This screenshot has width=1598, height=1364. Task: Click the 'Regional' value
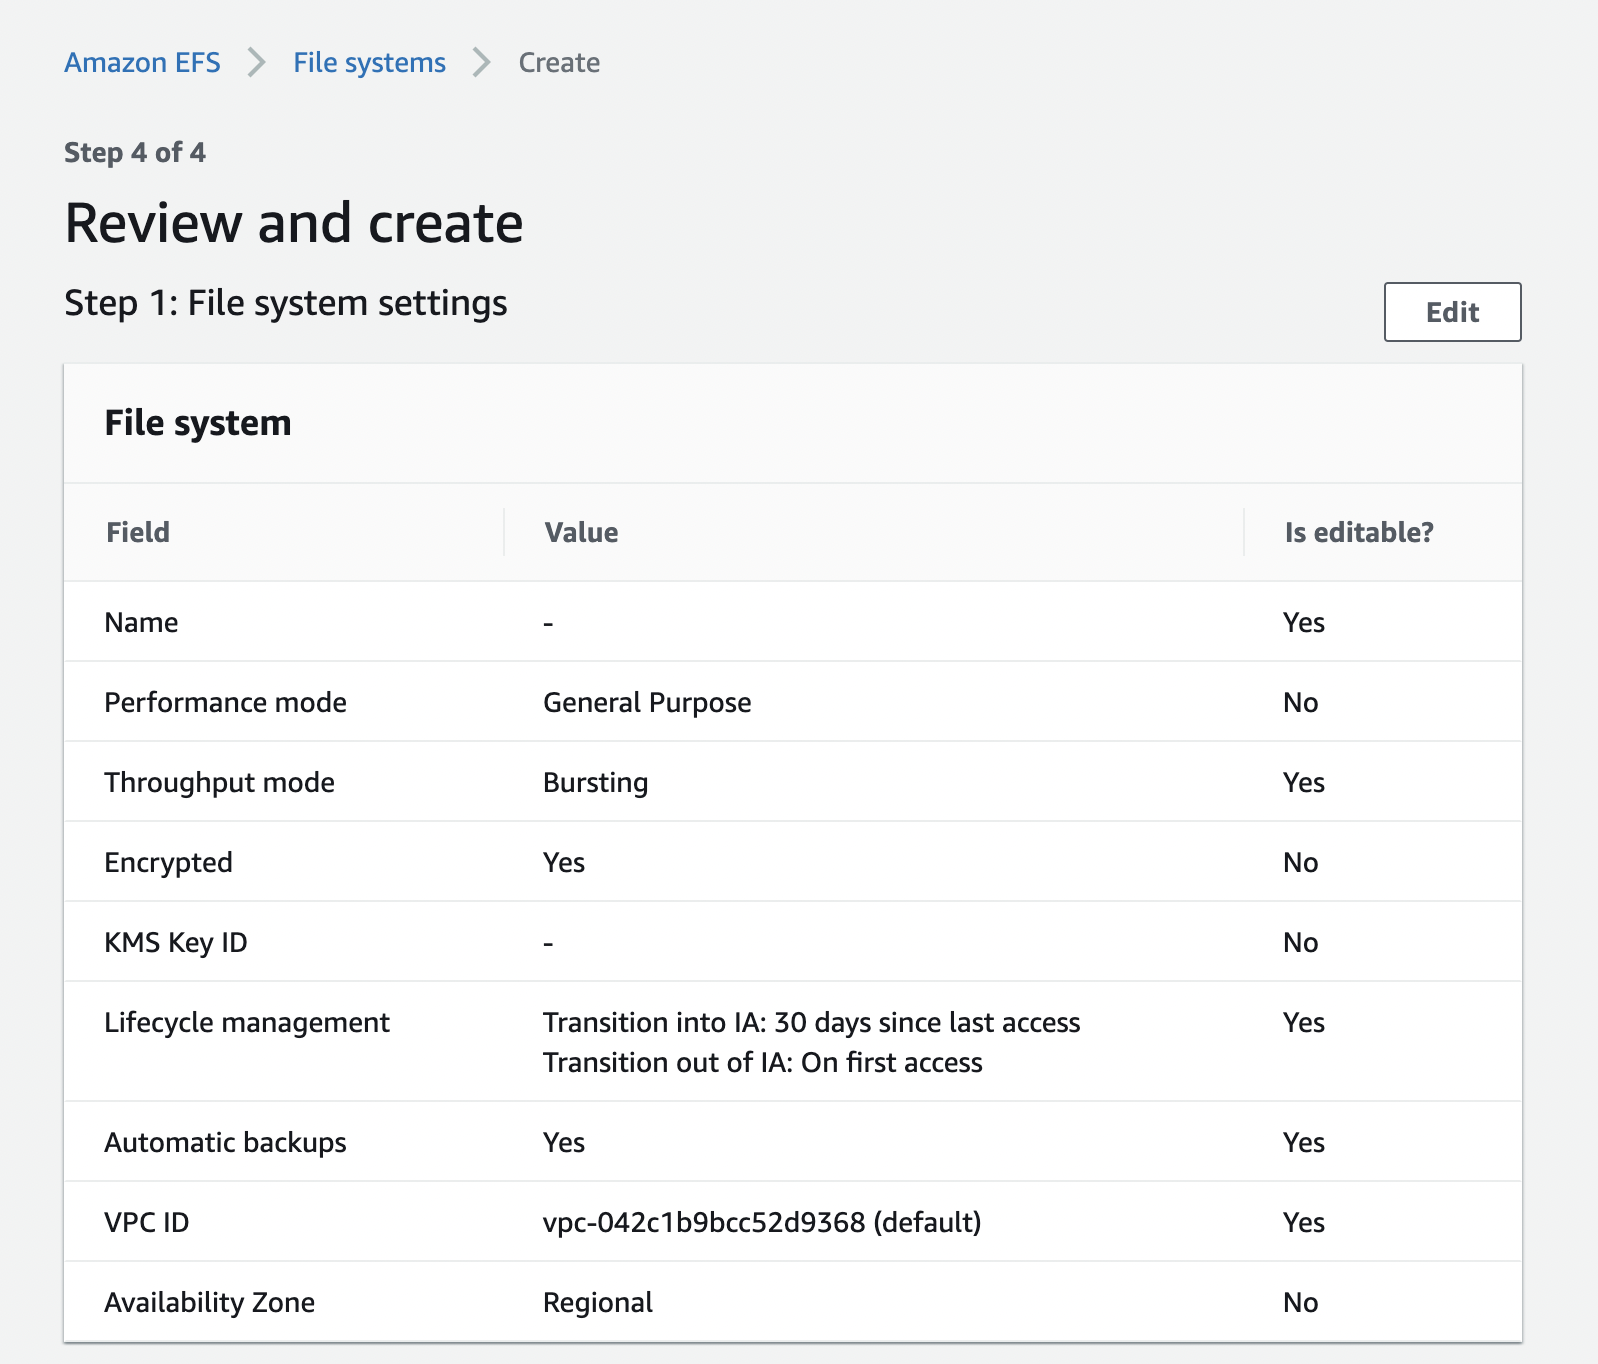pos(597,1302)
